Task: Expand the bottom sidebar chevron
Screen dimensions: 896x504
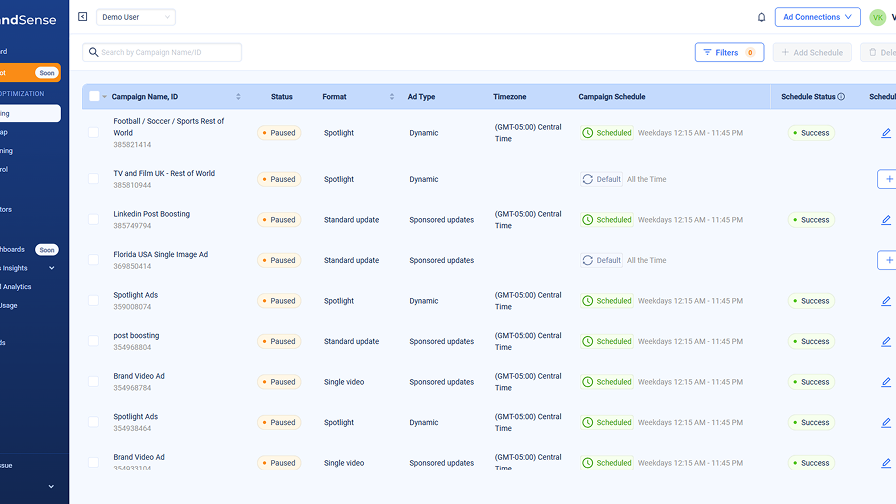Action: click(x=51, y=486)
